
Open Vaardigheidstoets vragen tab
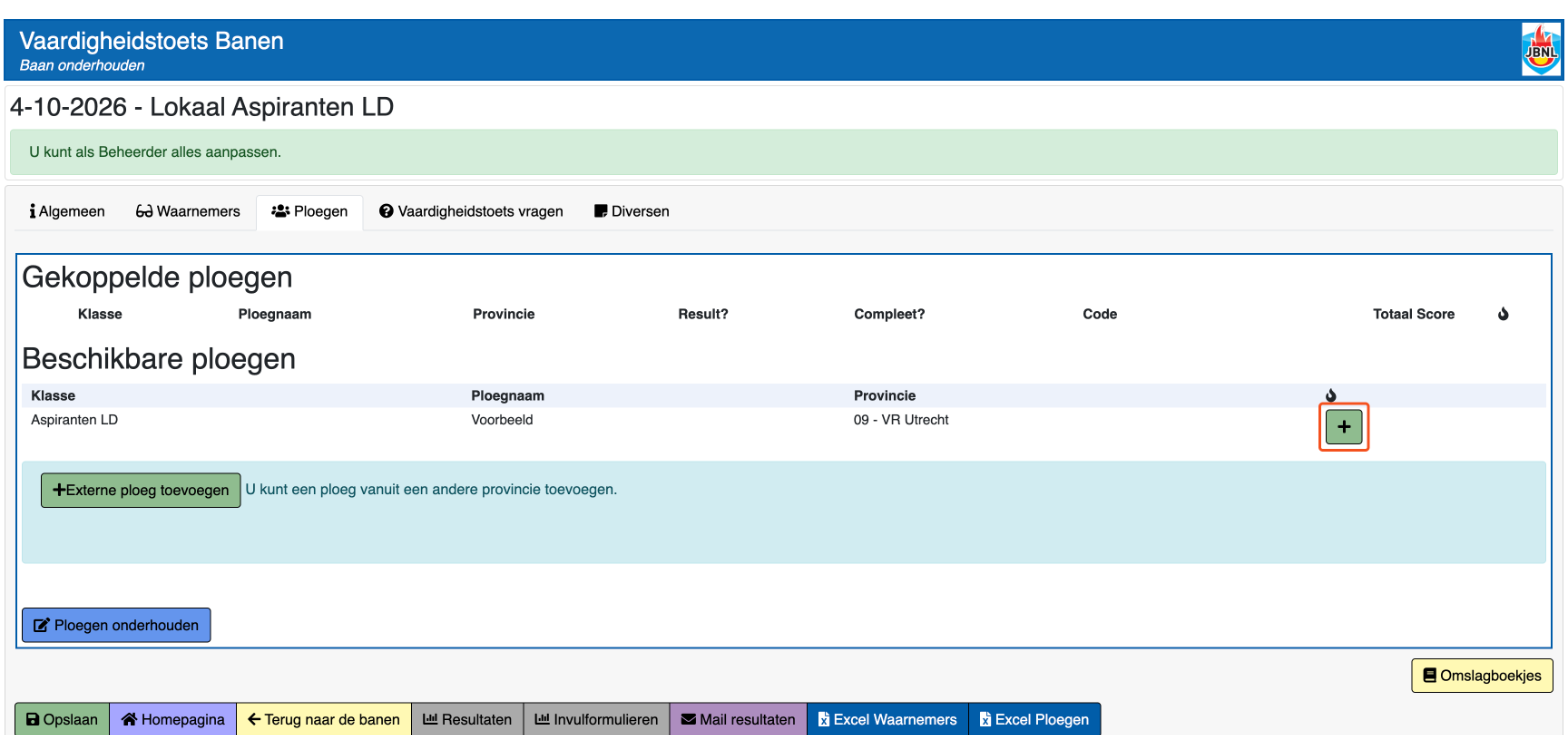tap(471, 211)
